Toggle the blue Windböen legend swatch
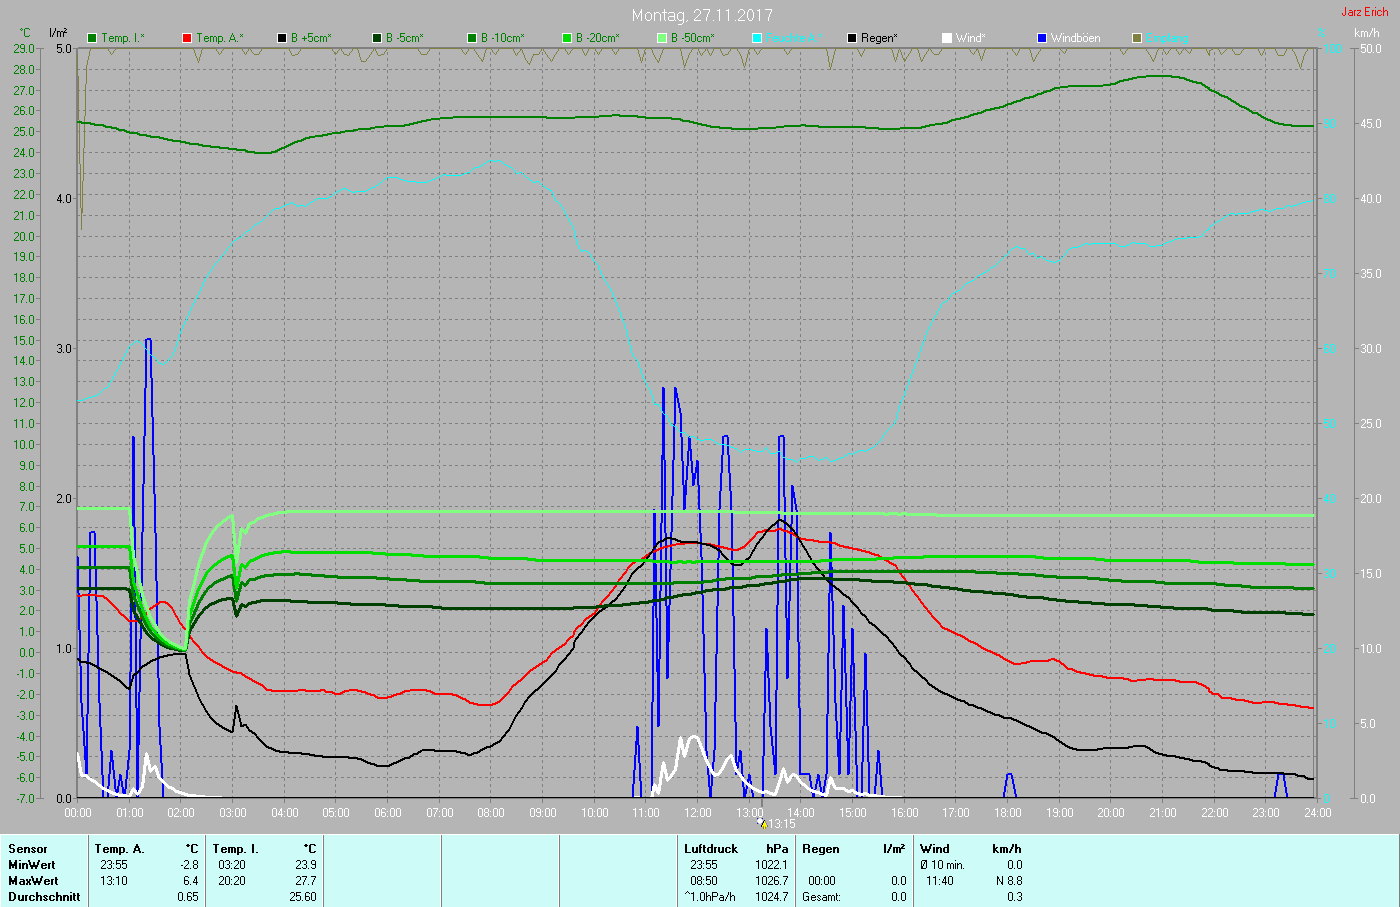Image resolution: width=1400 pixels, height=907 pixels. [1042, 38]
